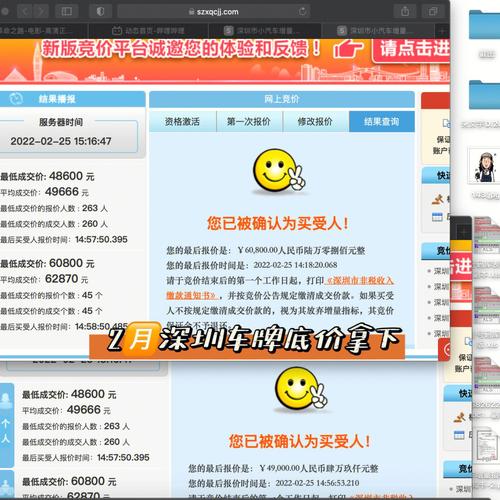Click the lower window's 最低成交价: 48600 元

tap(69, 394)
